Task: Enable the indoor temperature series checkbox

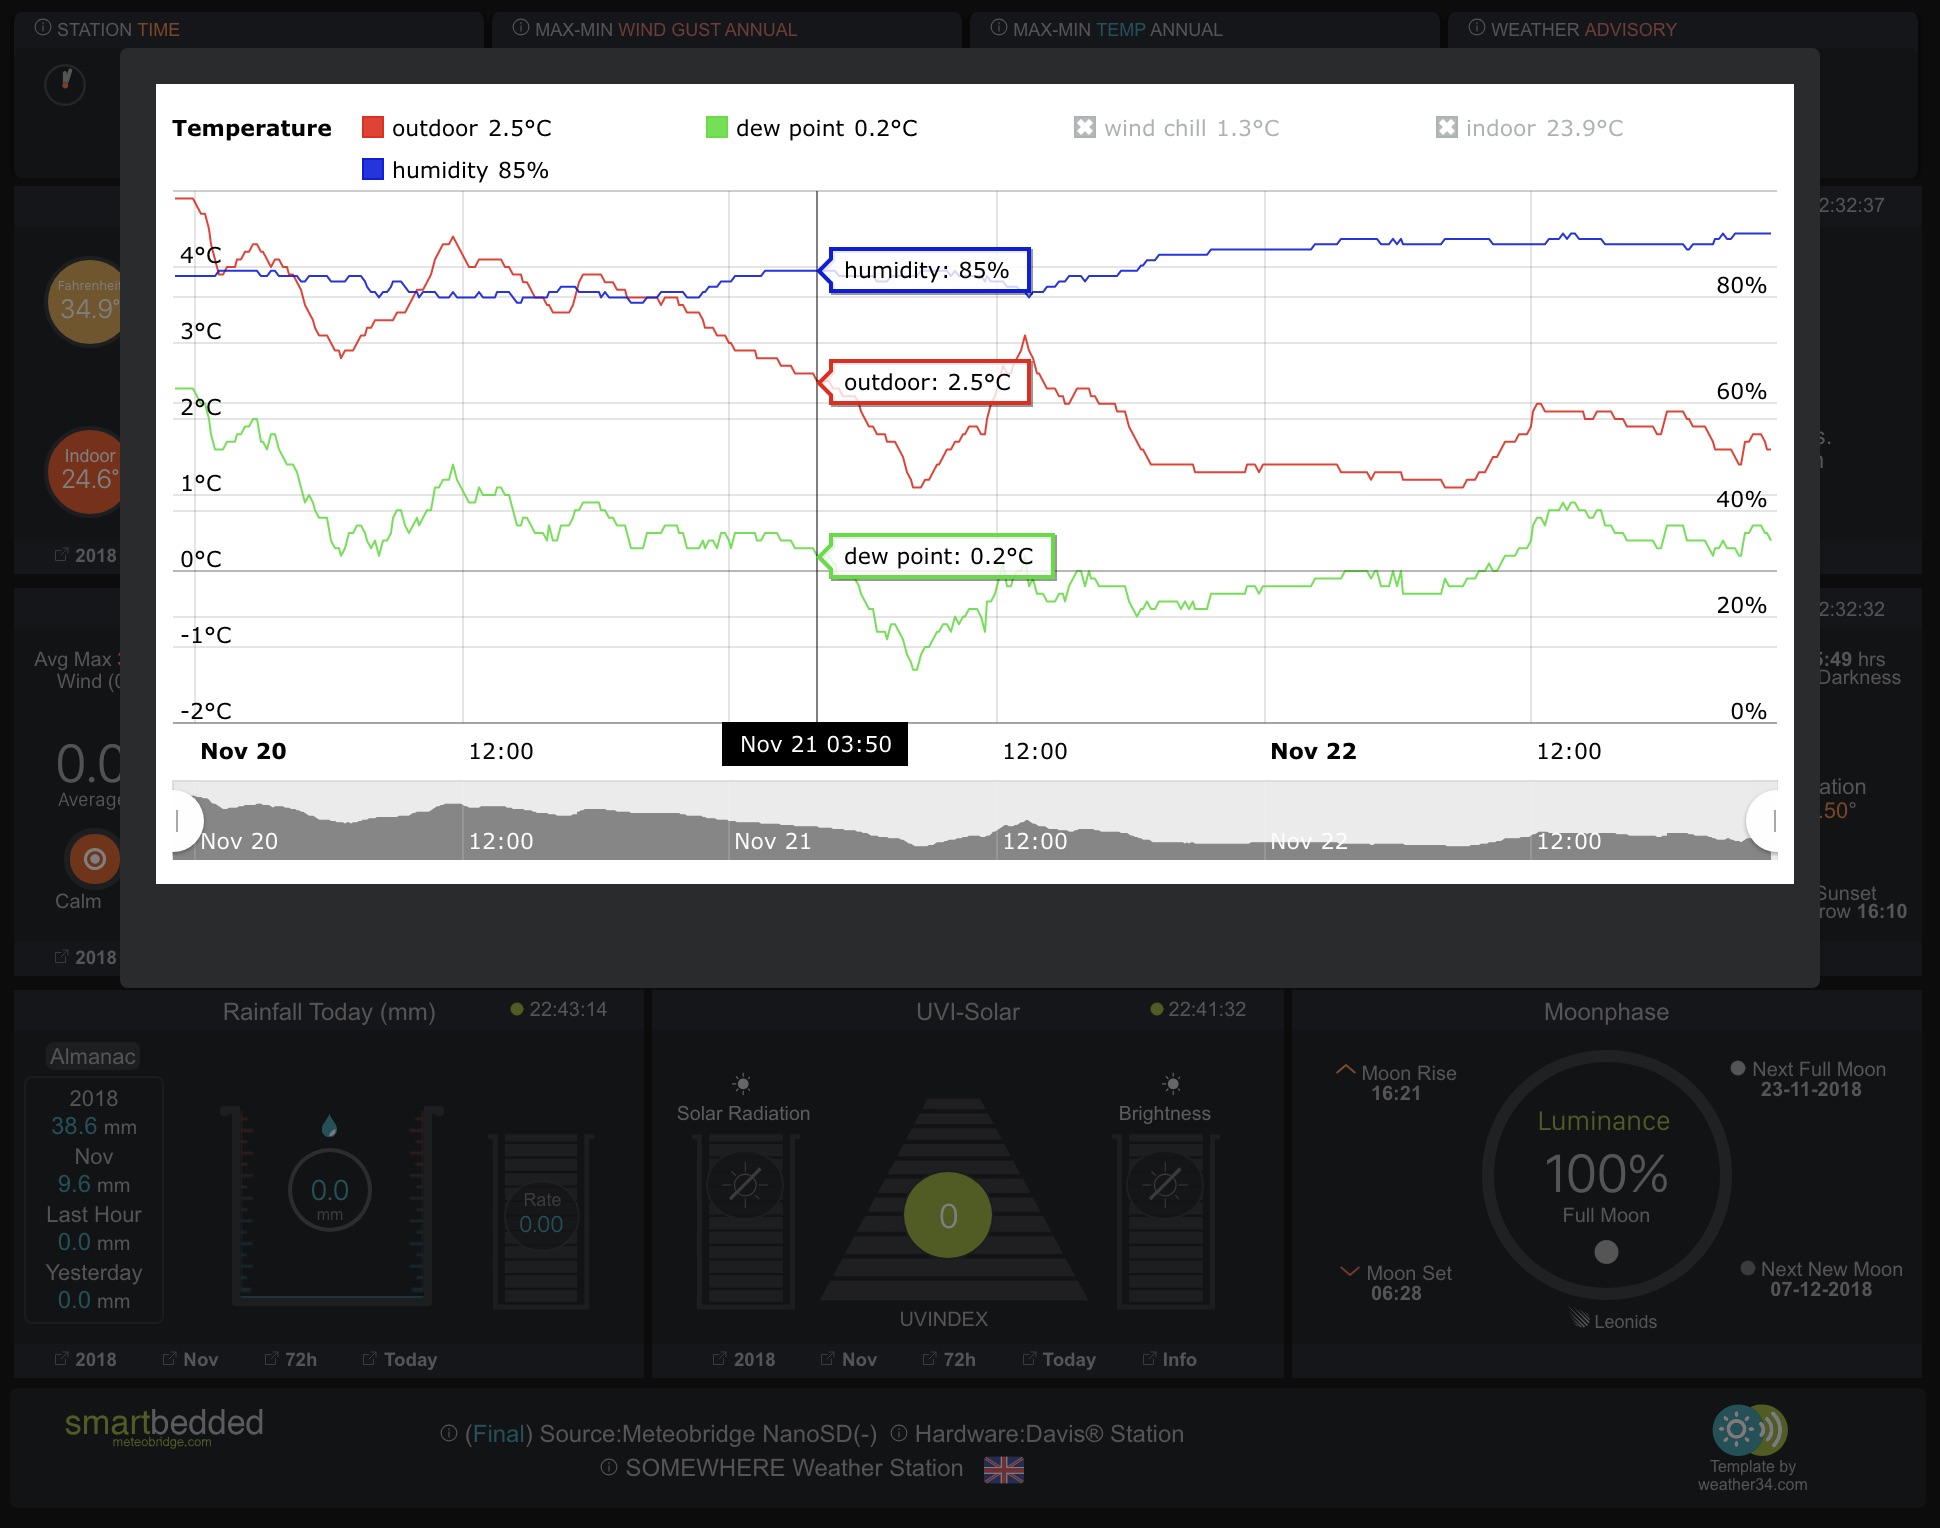Action: (x=1447, y=128)
